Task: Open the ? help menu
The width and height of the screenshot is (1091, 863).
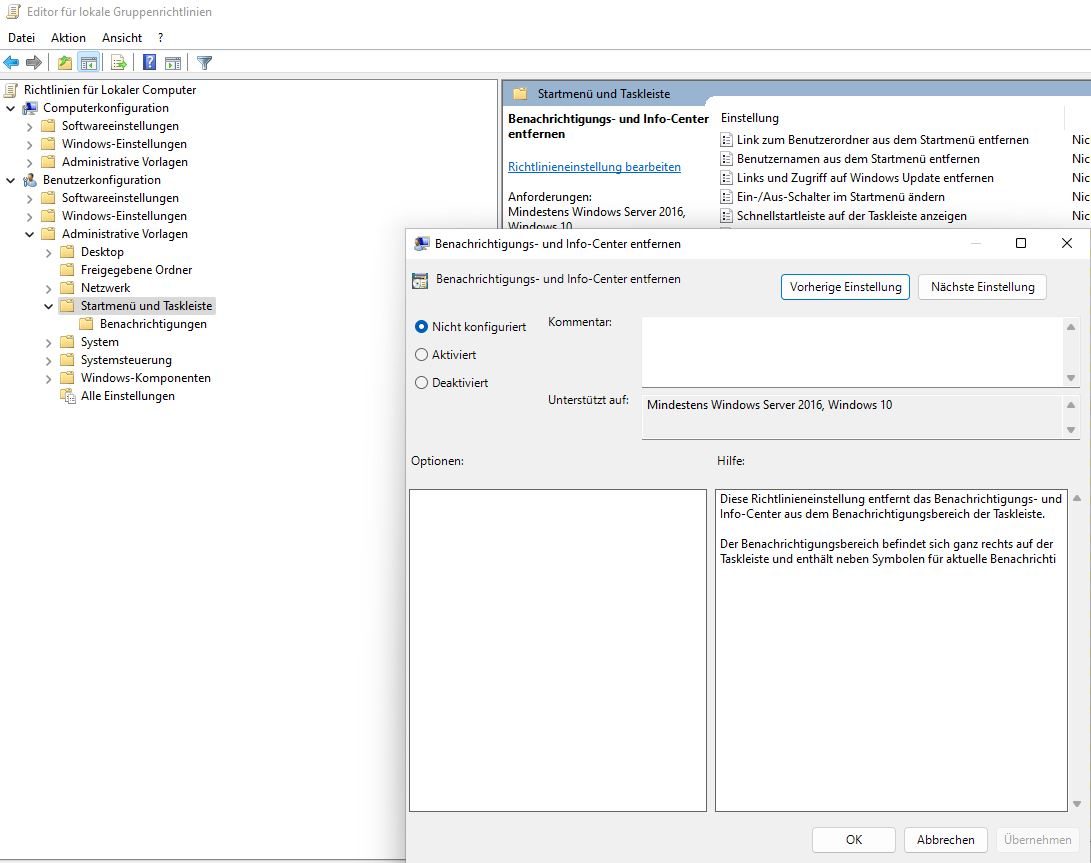Action: click(161, 38)
